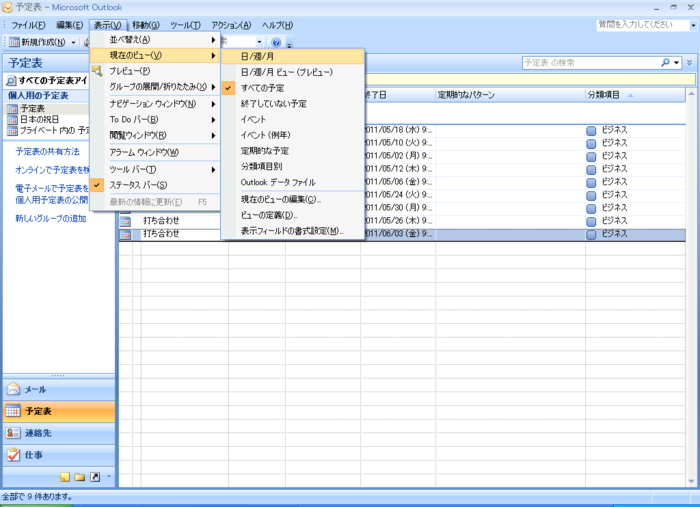The width and height of the screenshot is (700, 507).
Task: Click the Outlook application icon in the title bar
Action: (7, 7)
